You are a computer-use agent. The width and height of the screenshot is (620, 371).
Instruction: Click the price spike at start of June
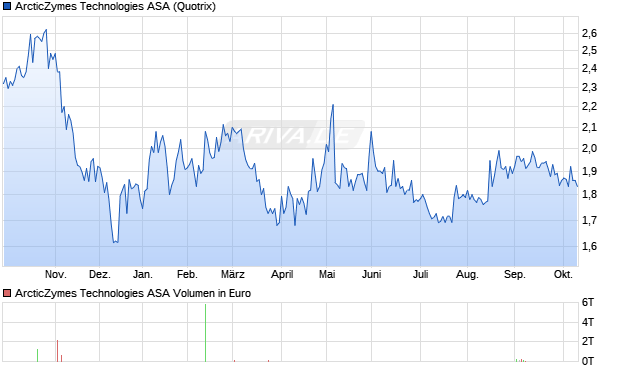371,132
